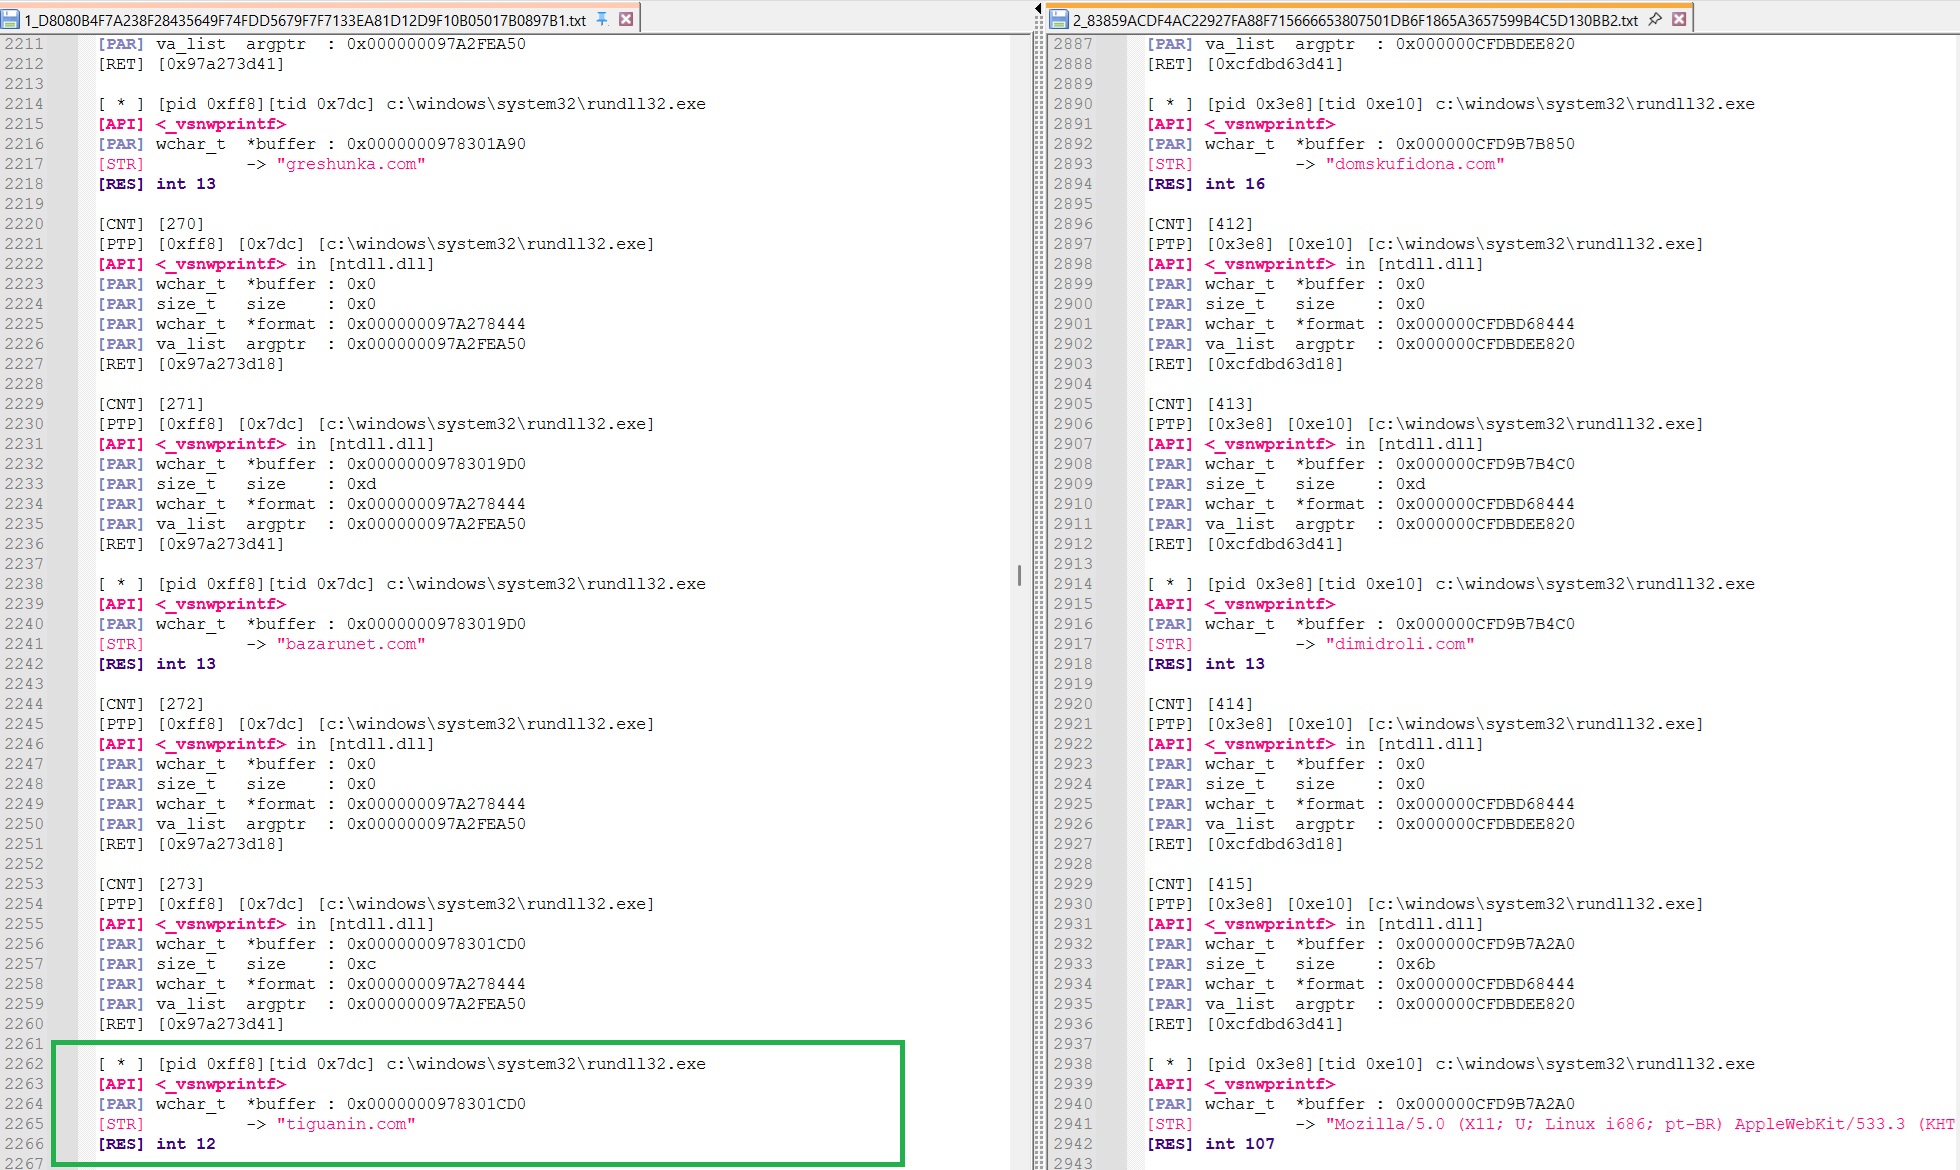Click the [API] <_vsnwprintf> line at 2215
The width and height of the screenshot is (1960, 1170).
pos(192,124)
